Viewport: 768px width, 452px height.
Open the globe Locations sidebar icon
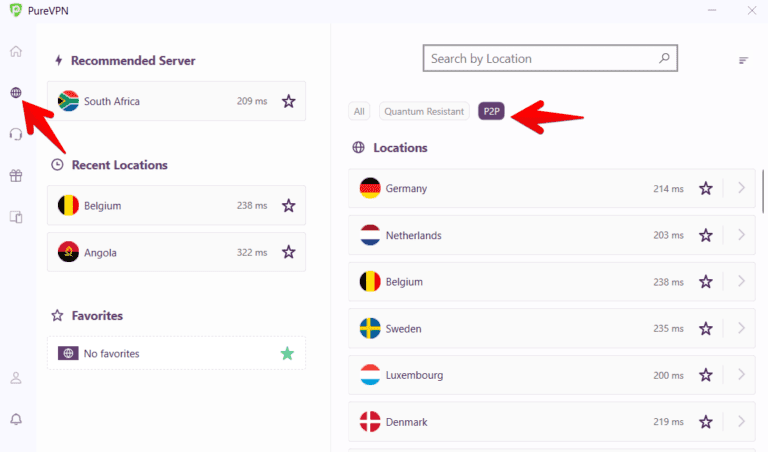click(16, 93)
